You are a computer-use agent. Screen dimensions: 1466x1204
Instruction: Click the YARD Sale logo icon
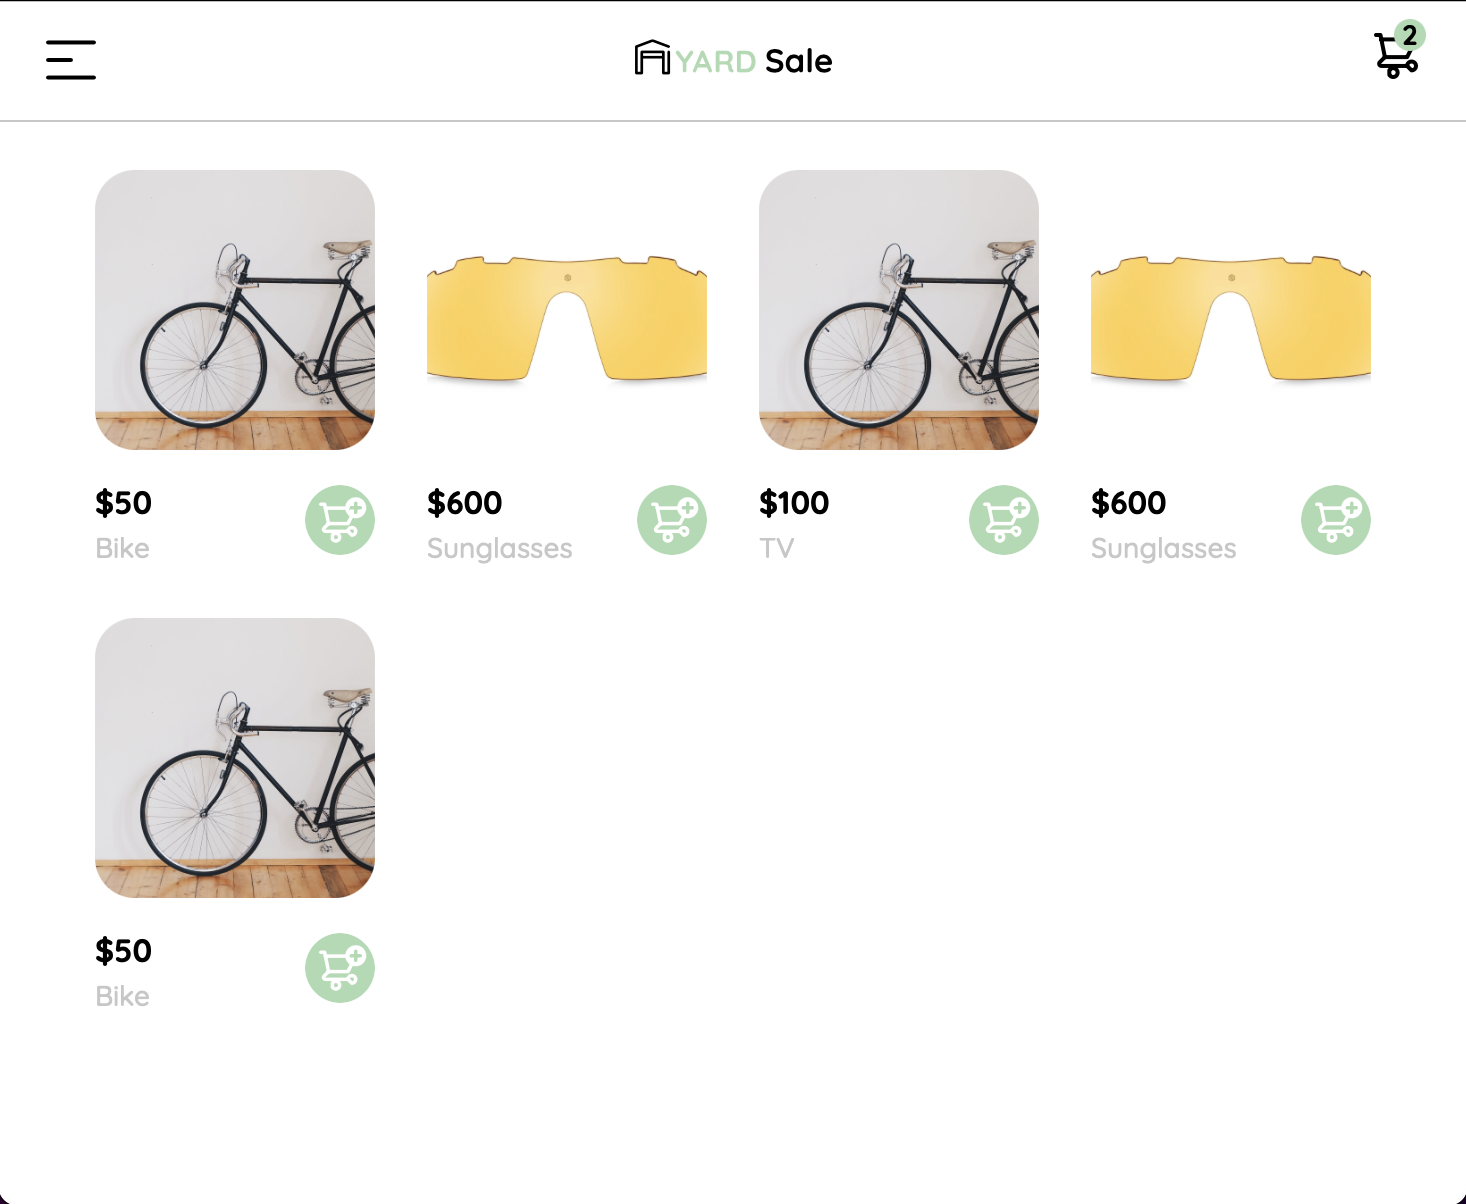click(x=650, y=60)
